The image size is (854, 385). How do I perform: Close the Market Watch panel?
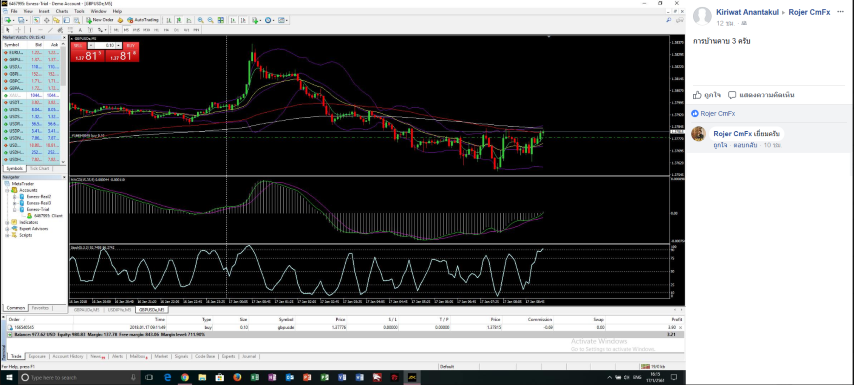click(64, 38)
